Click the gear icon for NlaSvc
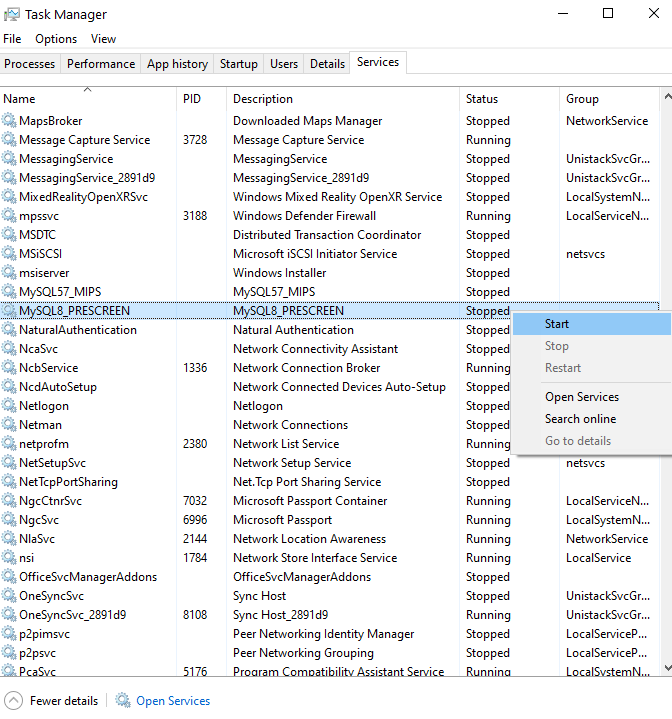This screenshot has width=672, height=719. pyautogui.click(x=9, y=538)
